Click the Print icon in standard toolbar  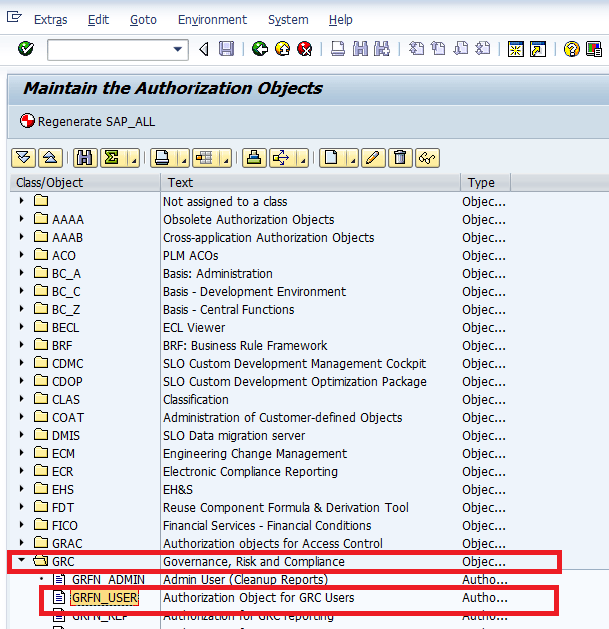[x=338, y=49]
